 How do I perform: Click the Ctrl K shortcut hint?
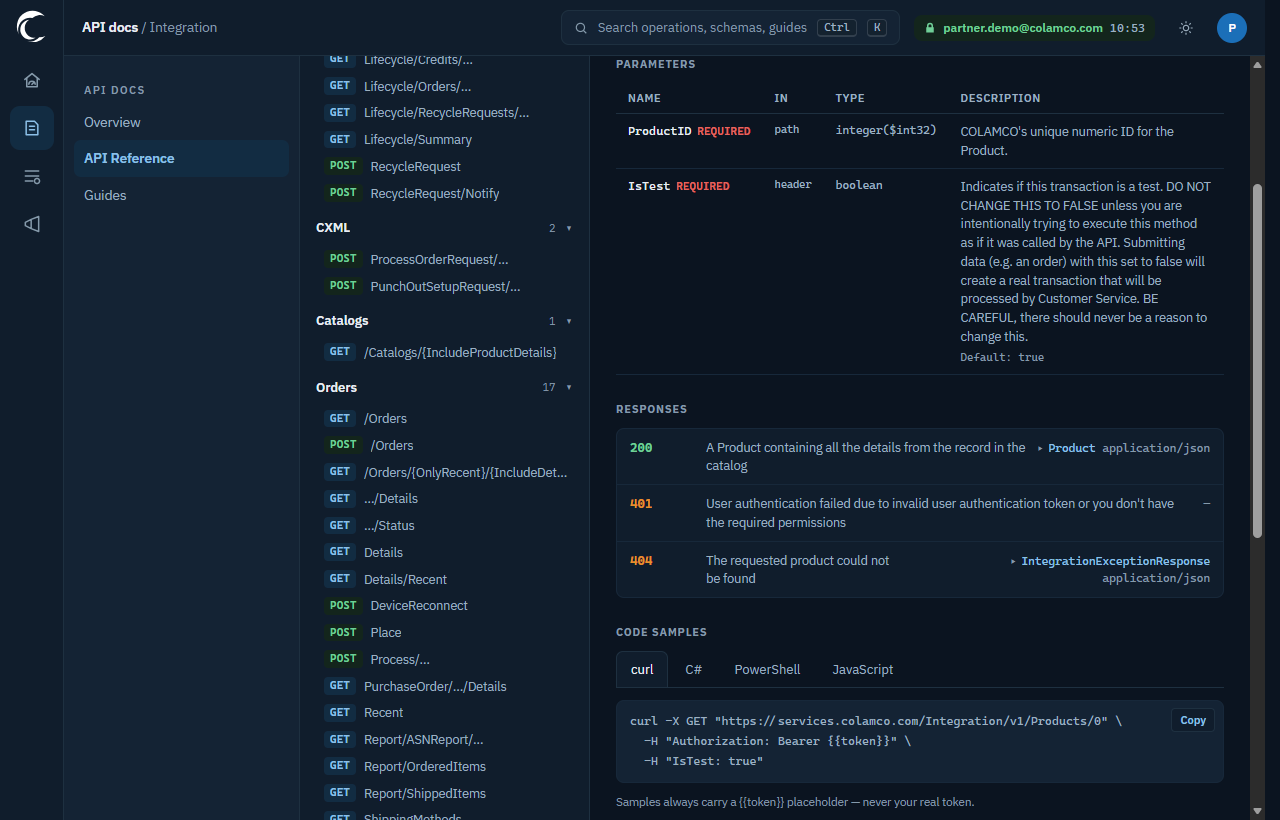pyautogui.click(x=851, y=28)
